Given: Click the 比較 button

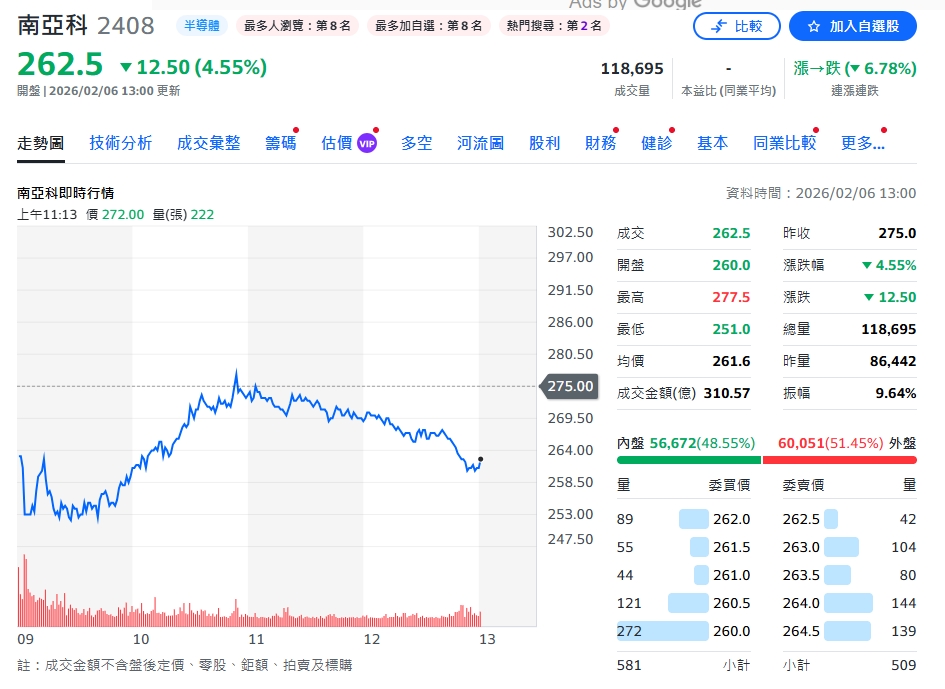Looking at the screenshot, I should pos(737,26).
